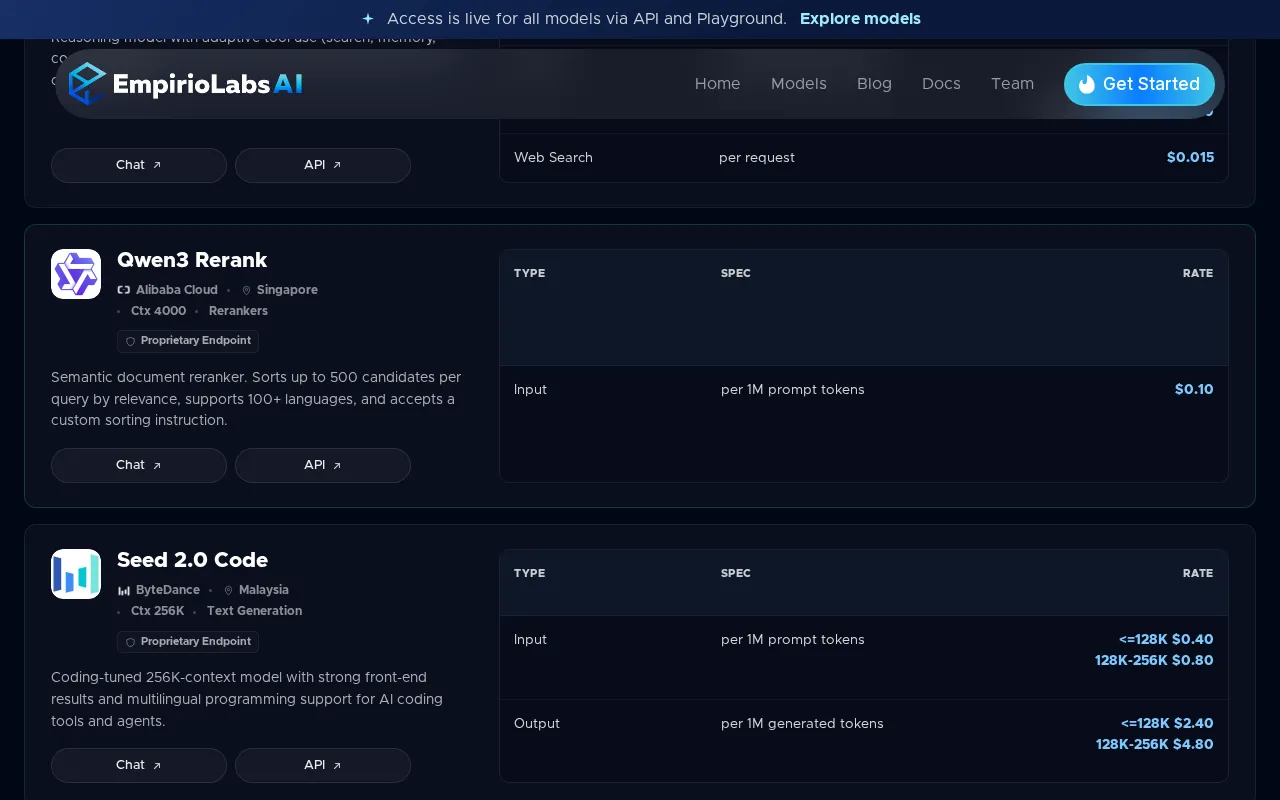Click shield icon in Seed 2.0 Code badge

tap(130, 641)
